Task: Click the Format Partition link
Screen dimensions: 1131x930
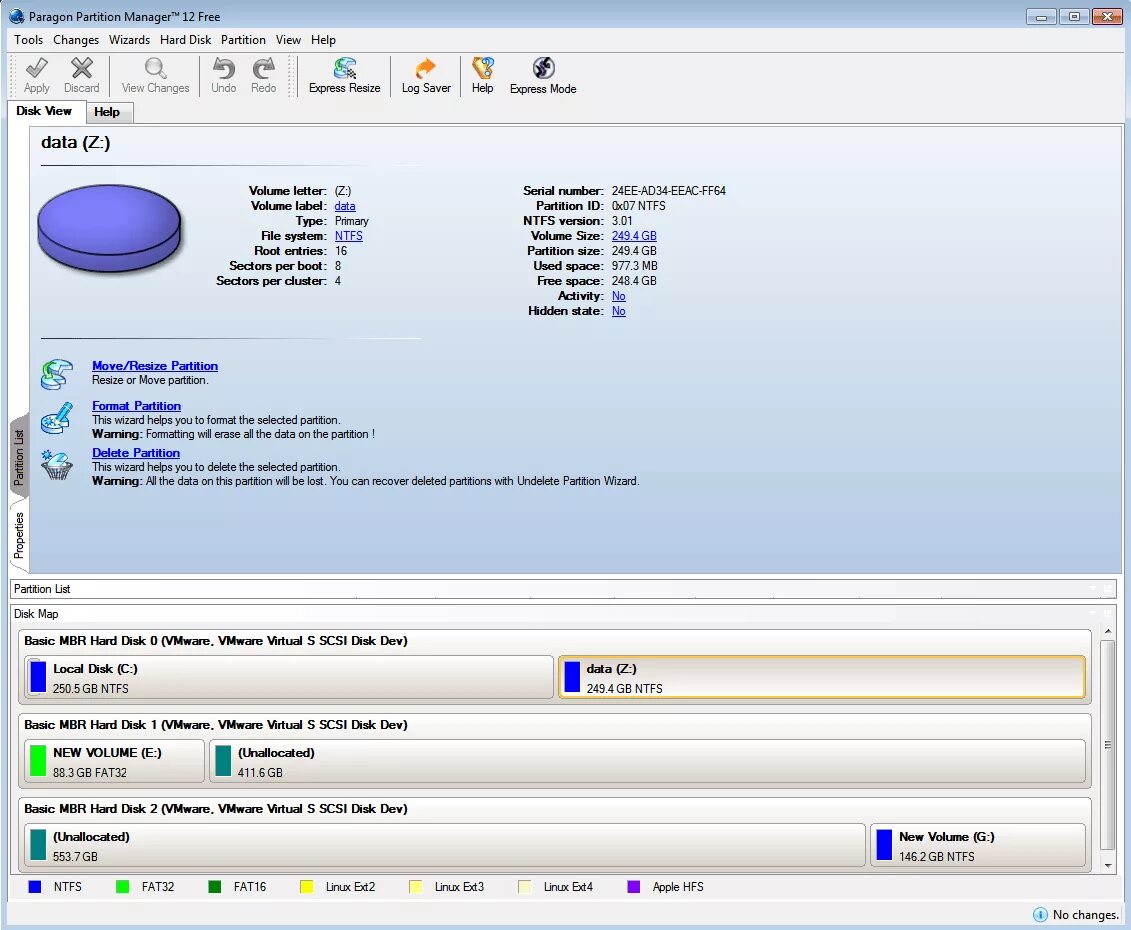Action: pyautogui.click(x=136, y=406)
